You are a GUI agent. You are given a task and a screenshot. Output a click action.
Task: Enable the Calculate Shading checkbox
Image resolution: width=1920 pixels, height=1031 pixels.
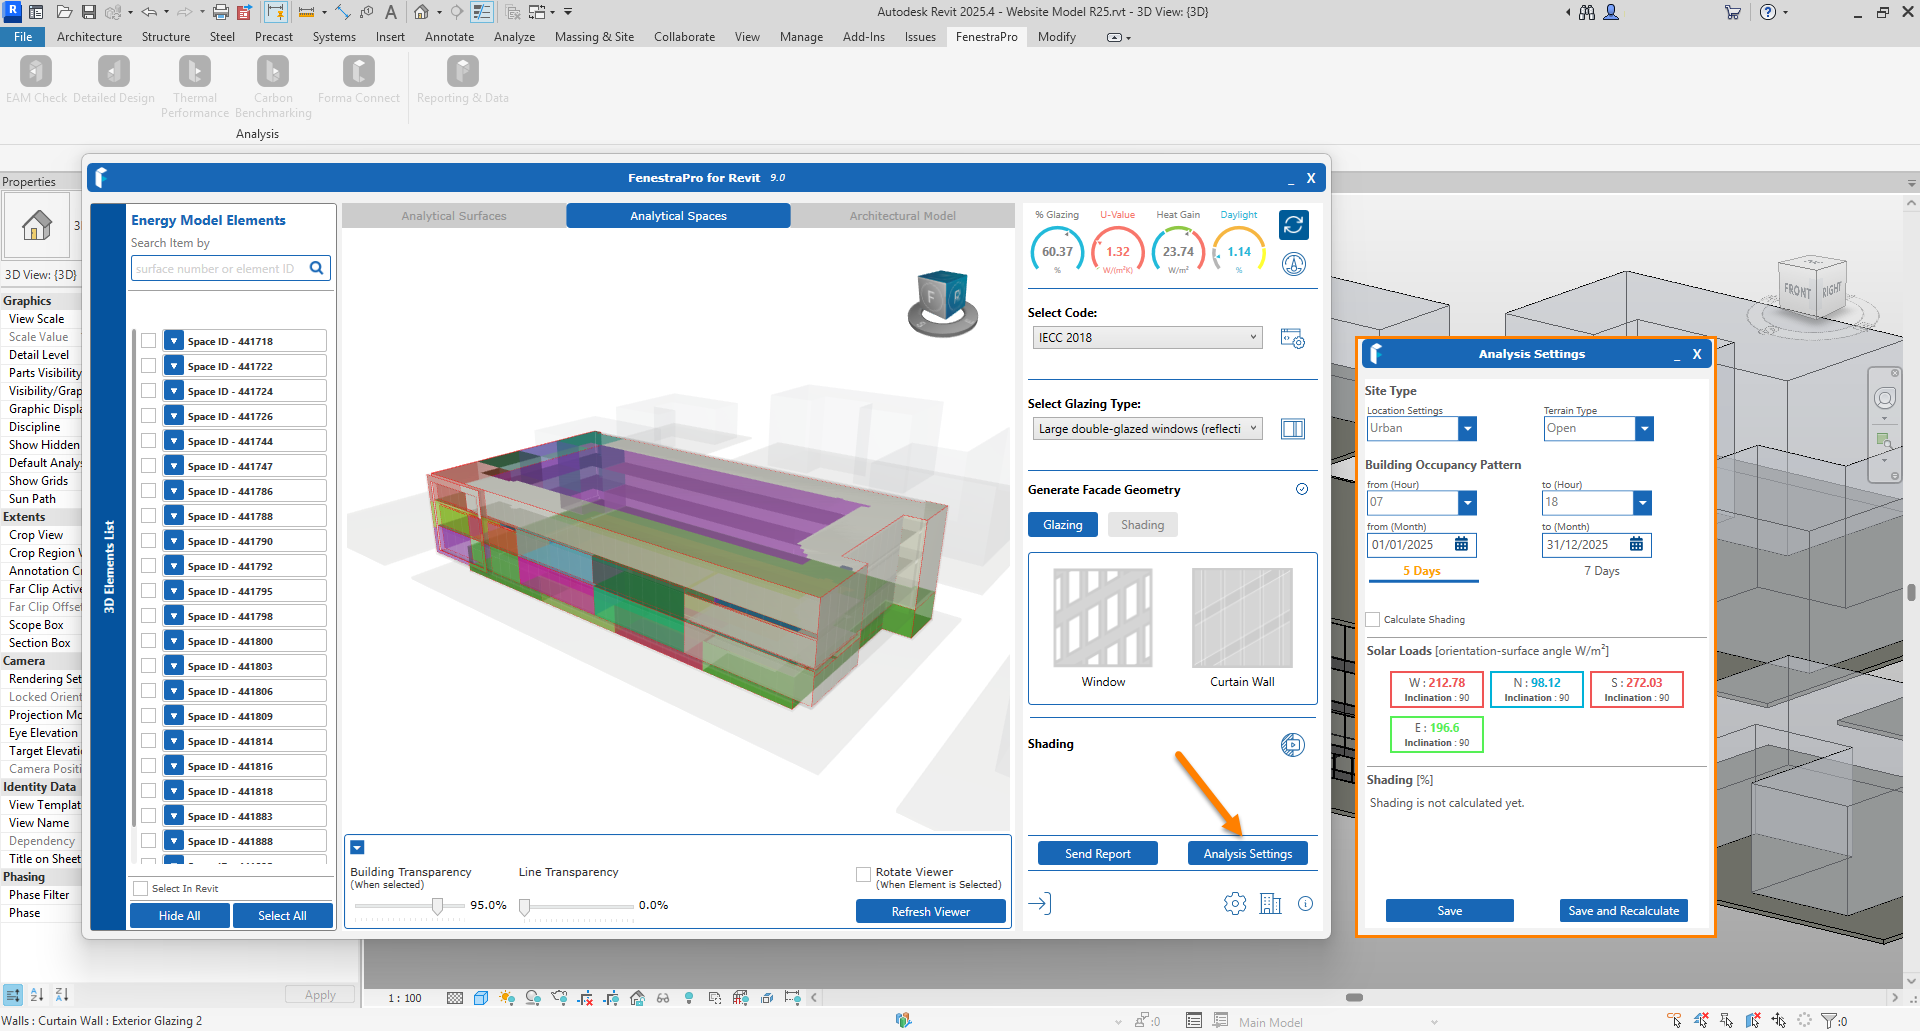pyautogui.click(x=1373, y=620)
